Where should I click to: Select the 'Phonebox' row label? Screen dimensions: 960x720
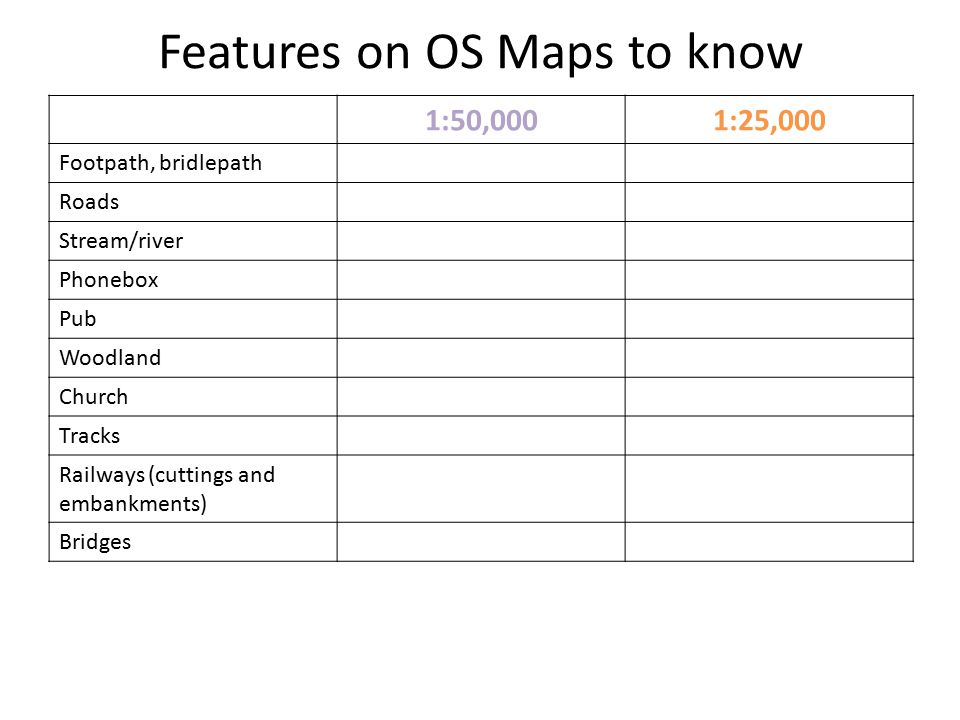coord(108,280)
